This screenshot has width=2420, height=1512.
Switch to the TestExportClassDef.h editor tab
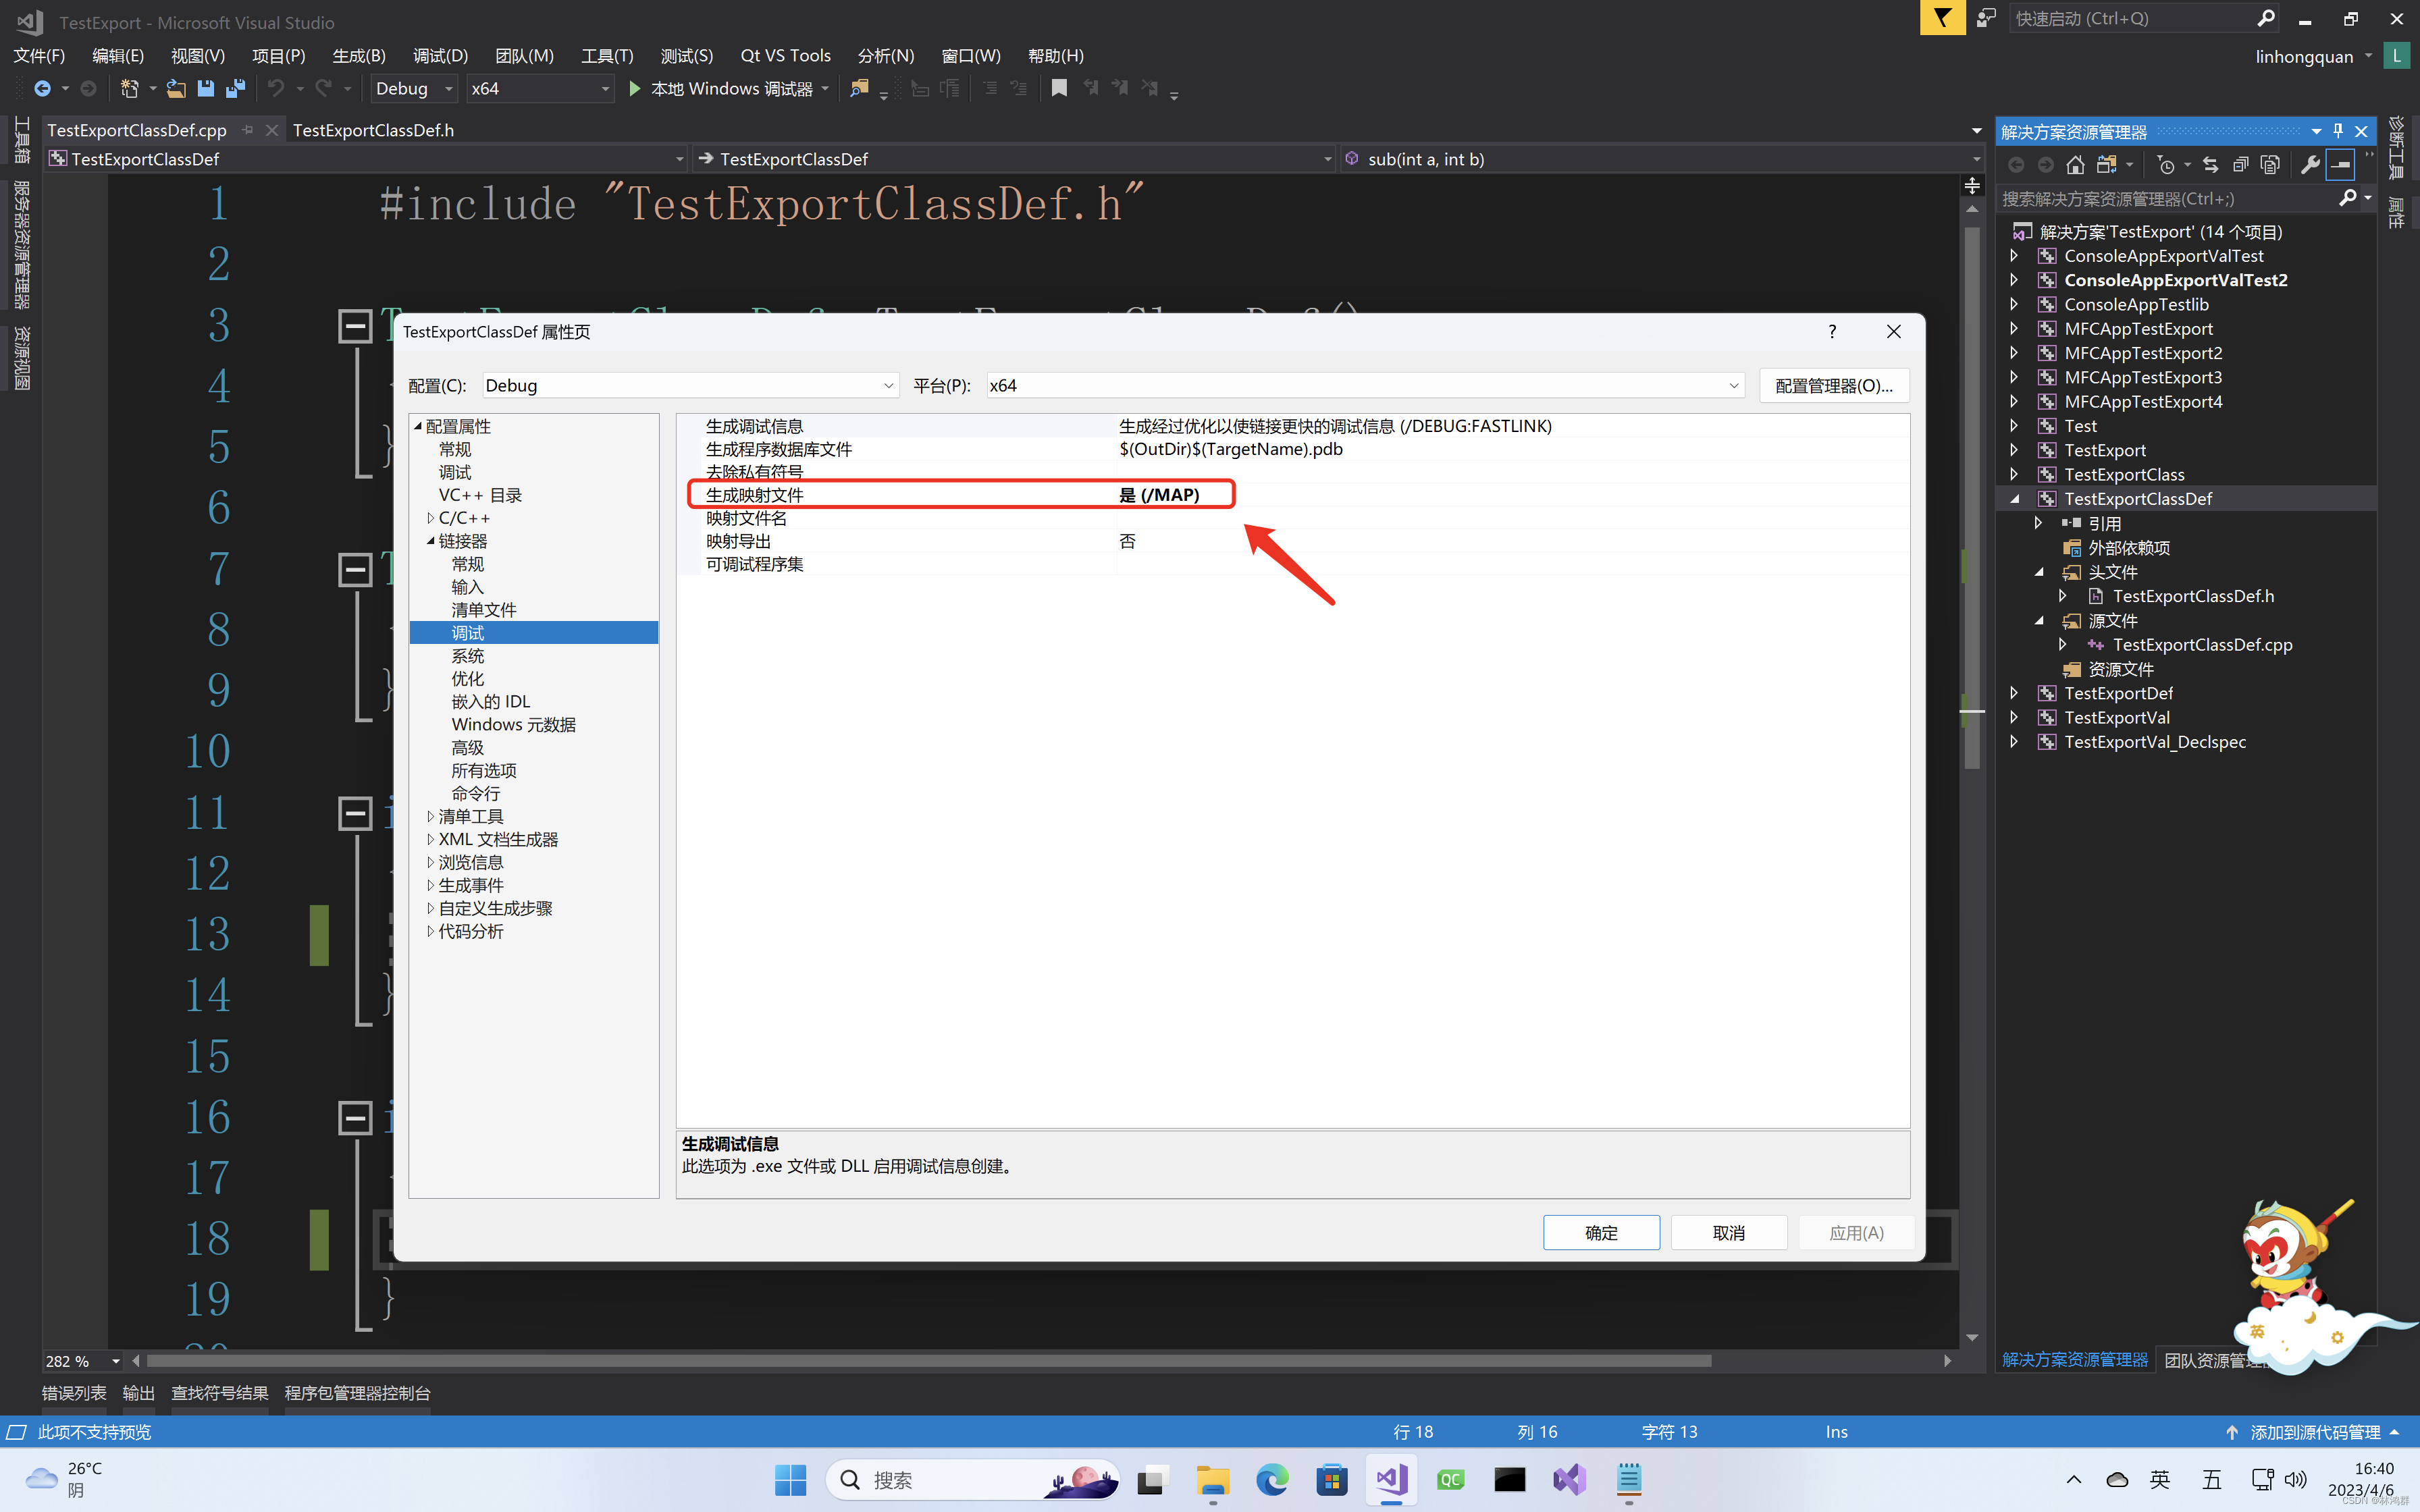(x=374, y=130)
